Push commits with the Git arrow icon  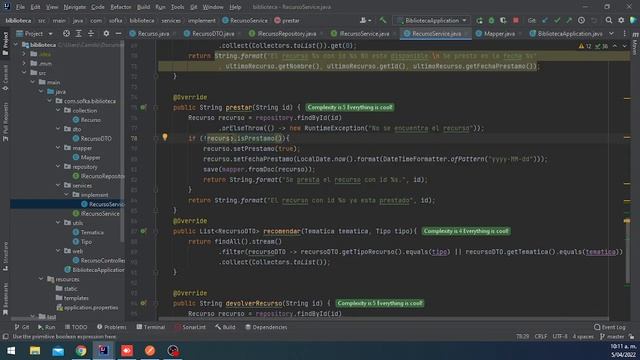click(569, 20)
